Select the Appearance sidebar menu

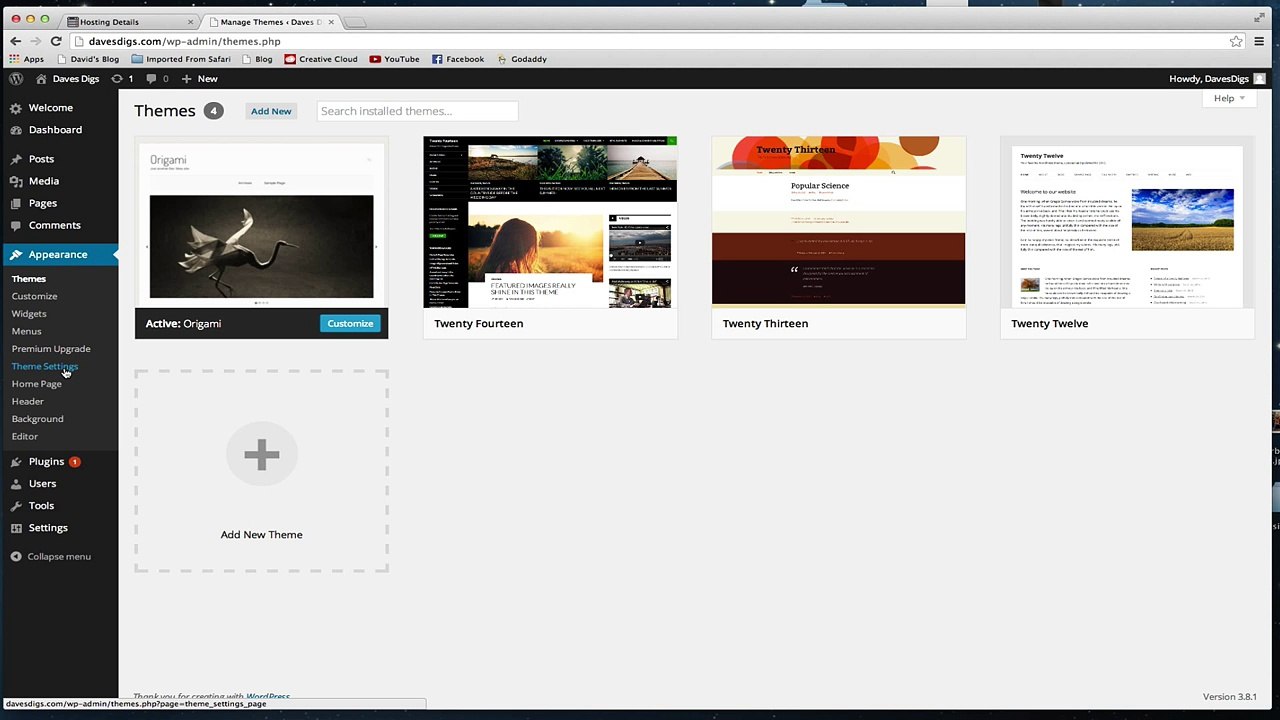[x=59, y=254]
